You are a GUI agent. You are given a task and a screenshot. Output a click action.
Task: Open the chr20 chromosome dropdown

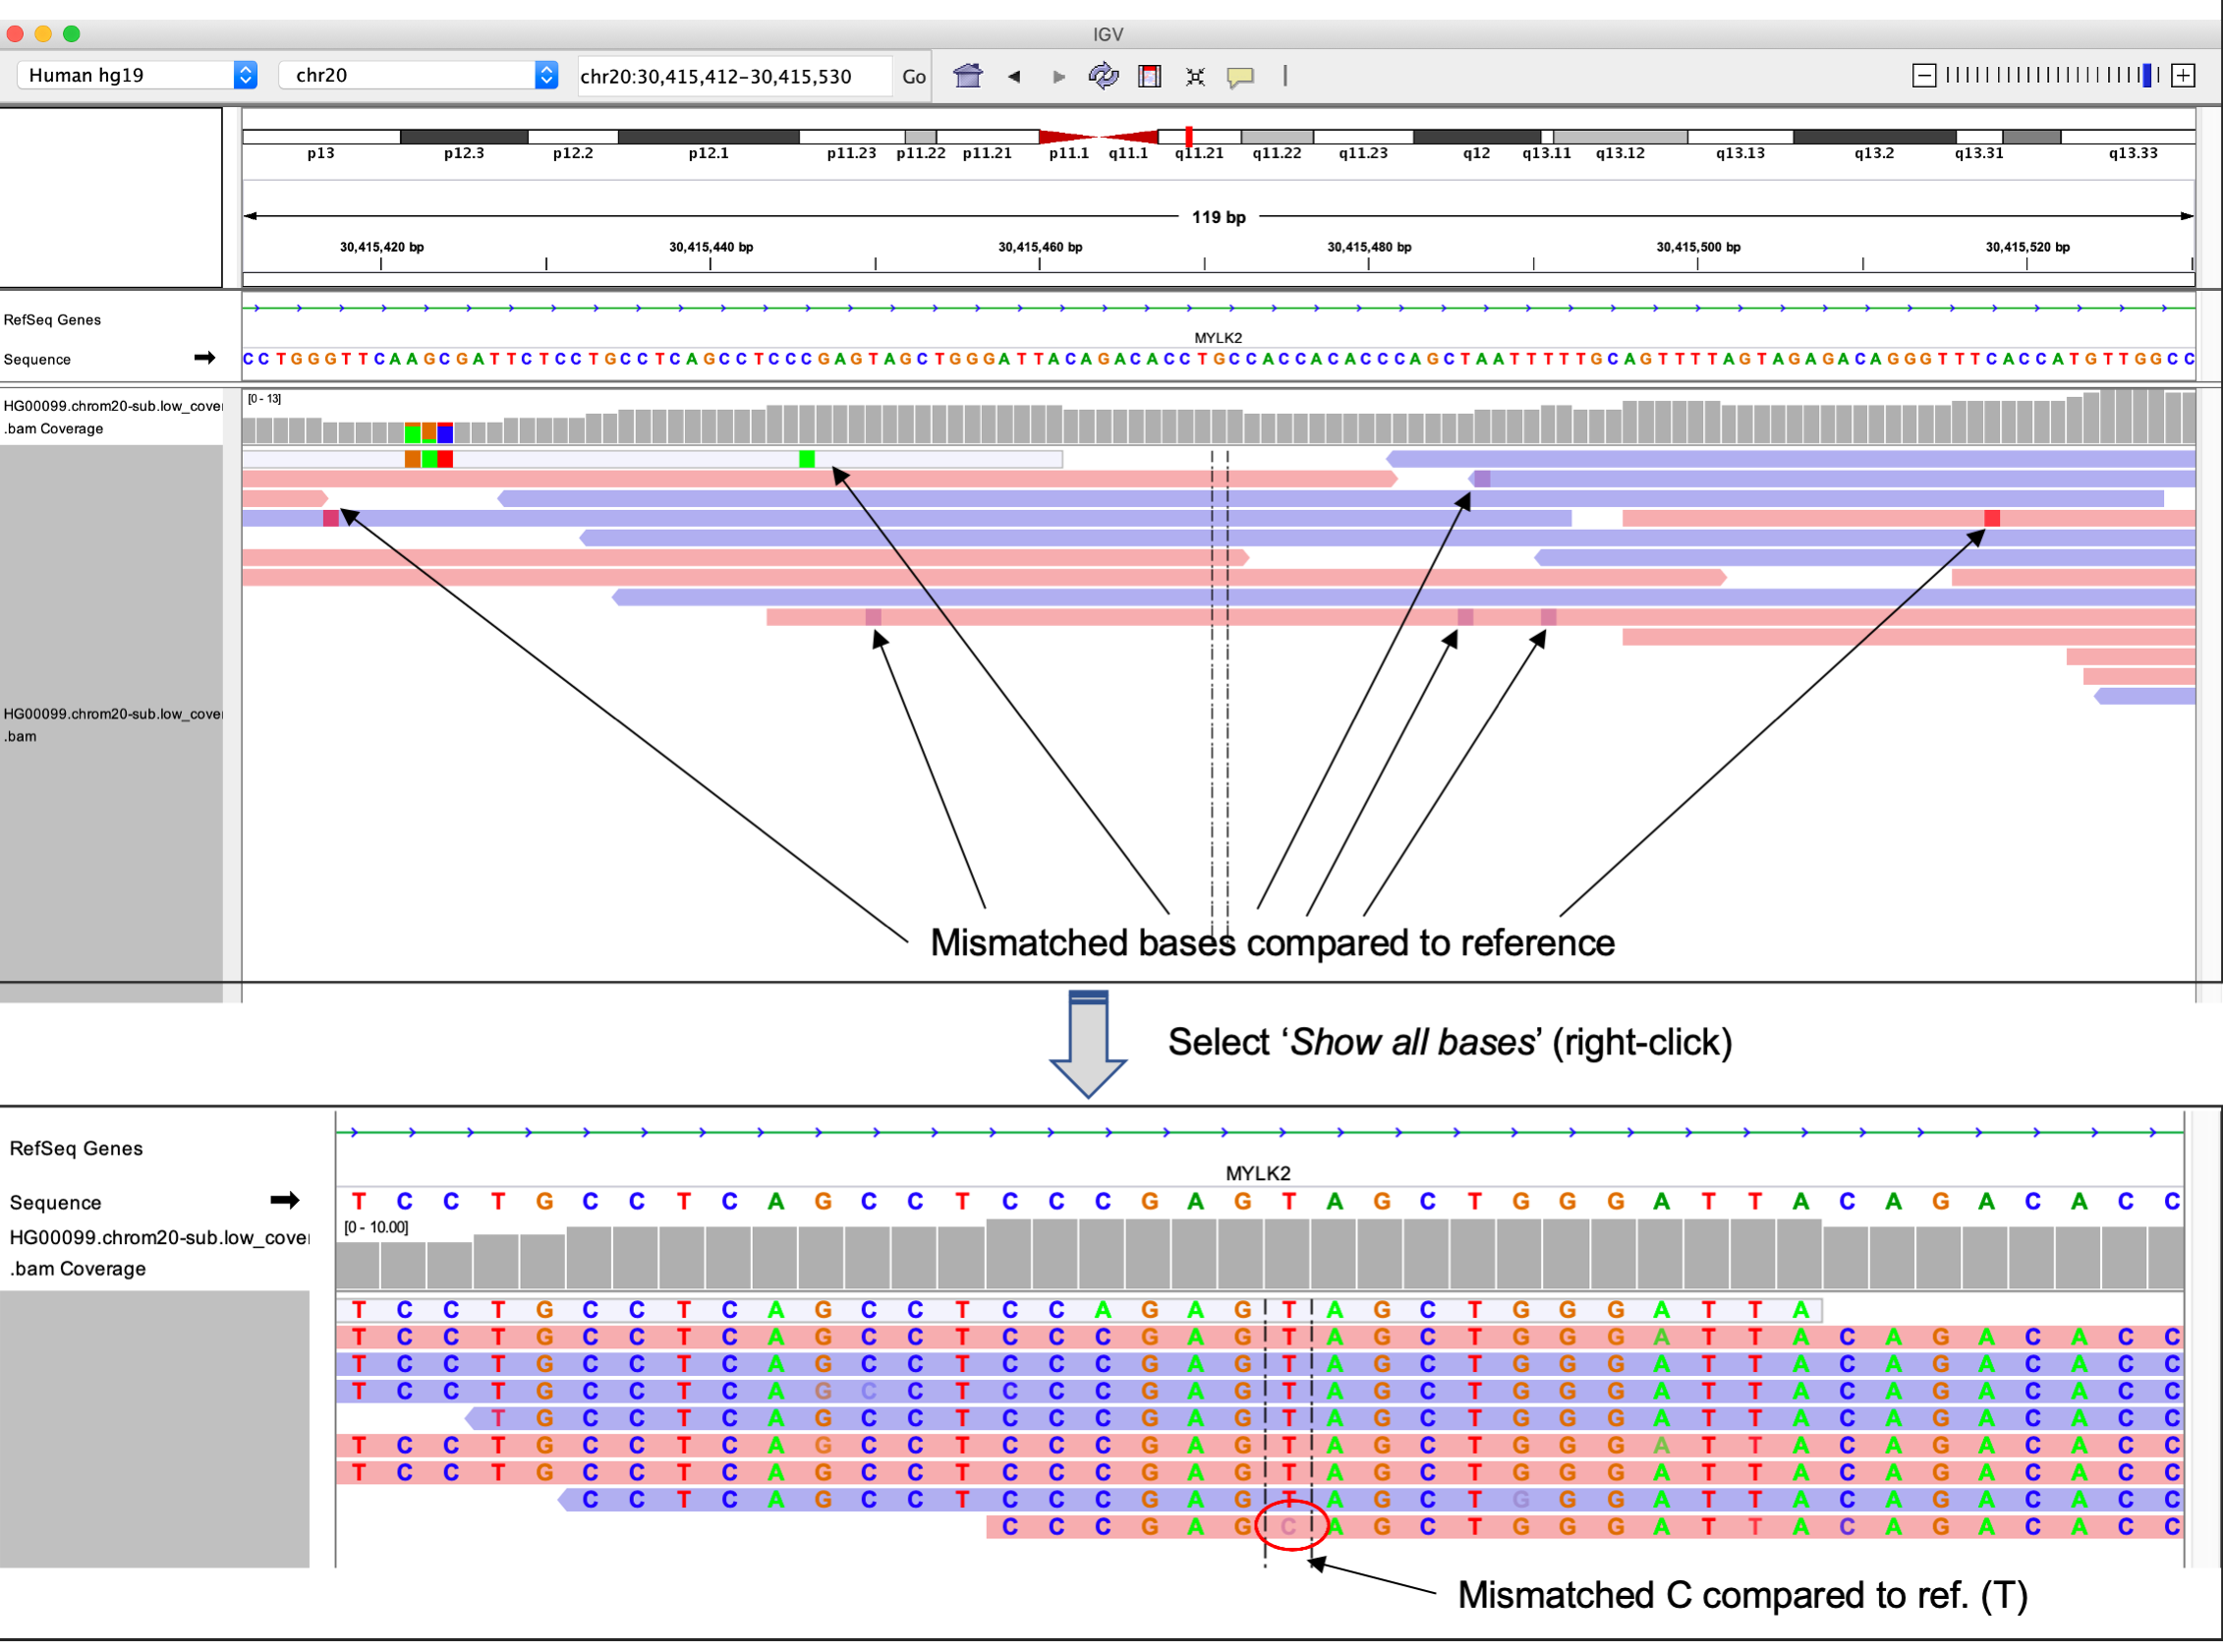tap(418, 75)
